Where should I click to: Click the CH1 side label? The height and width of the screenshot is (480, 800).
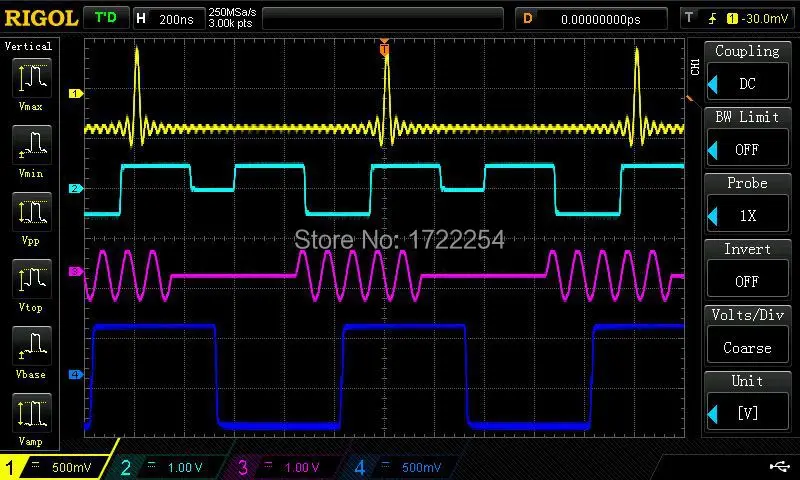click(x=695, y=66)
